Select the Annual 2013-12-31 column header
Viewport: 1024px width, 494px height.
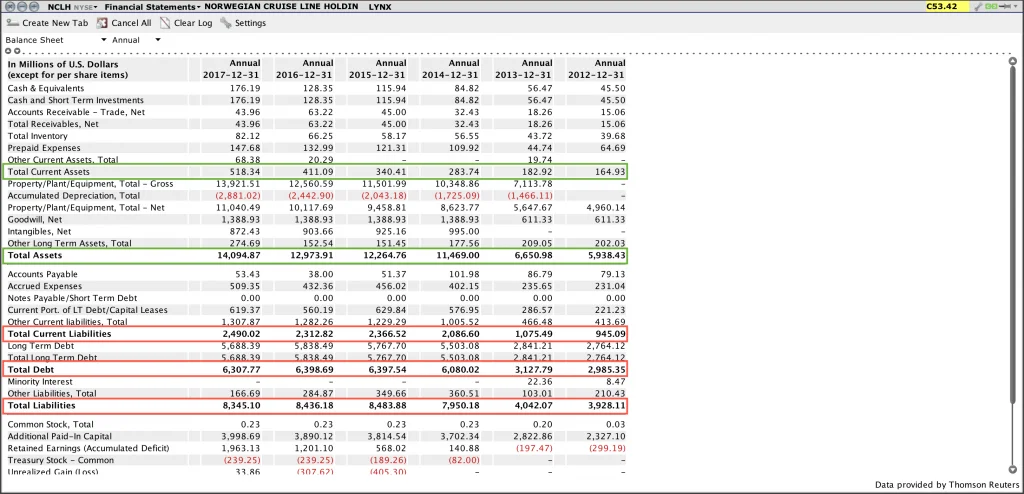[x=524, y=69]
